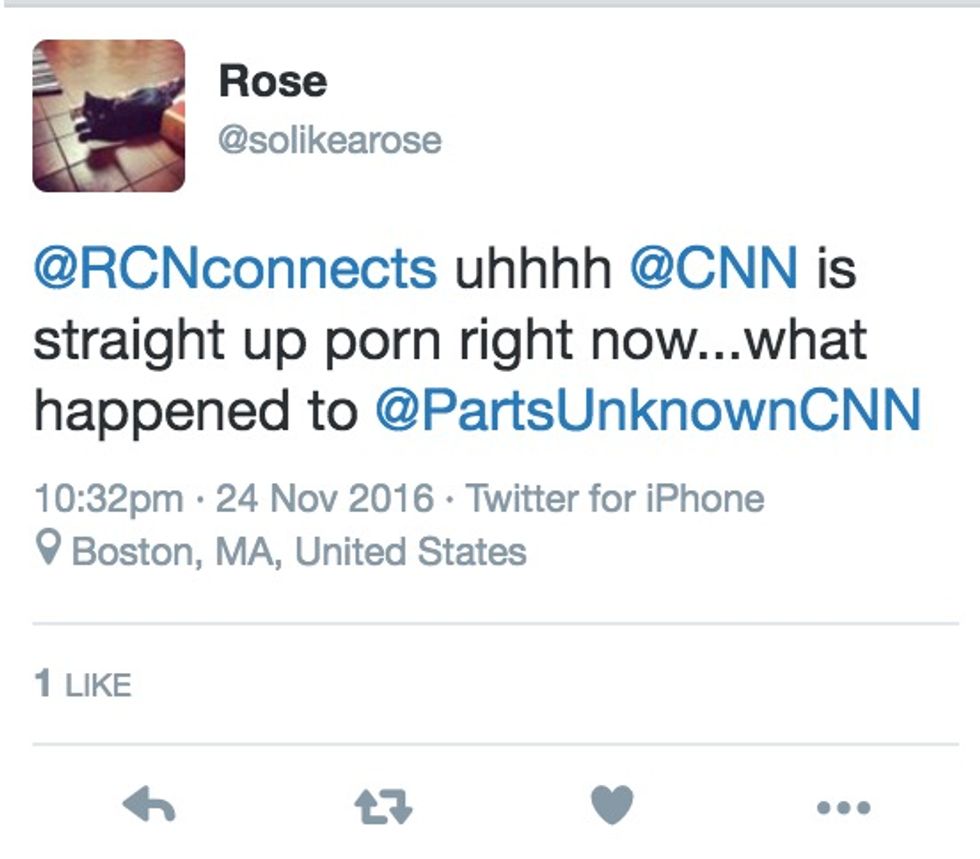
Task: Like the tweet with the heart icon
Action: 612,804
